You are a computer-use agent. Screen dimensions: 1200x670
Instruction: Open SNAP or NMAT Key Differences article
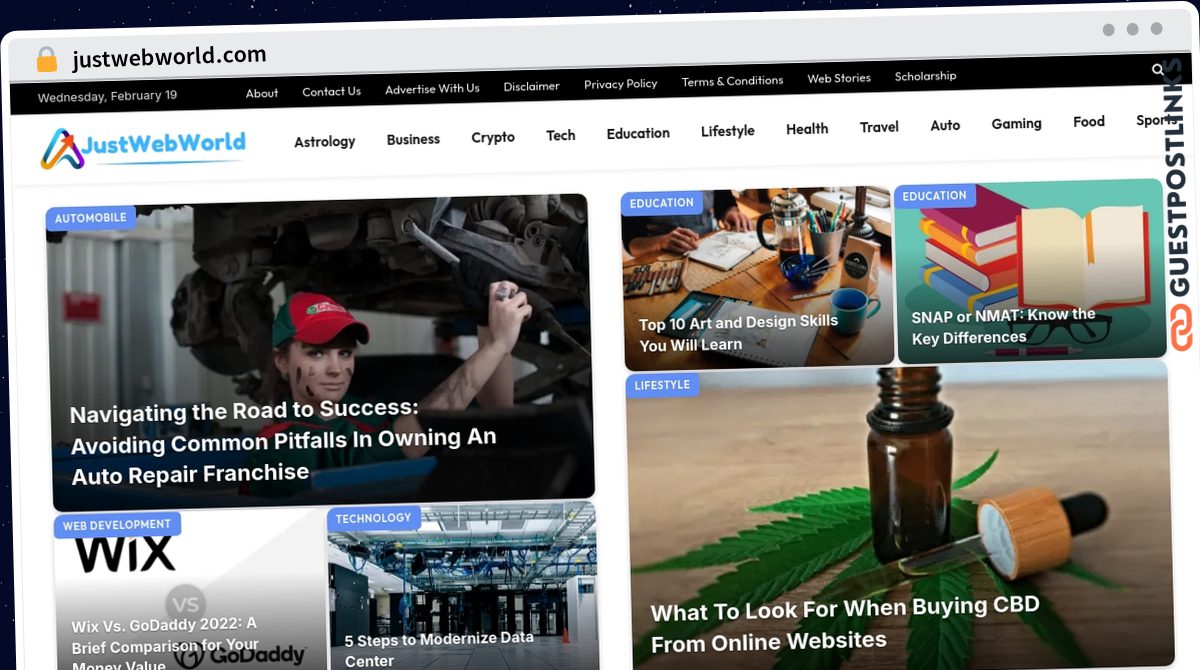coord(1004,326)
